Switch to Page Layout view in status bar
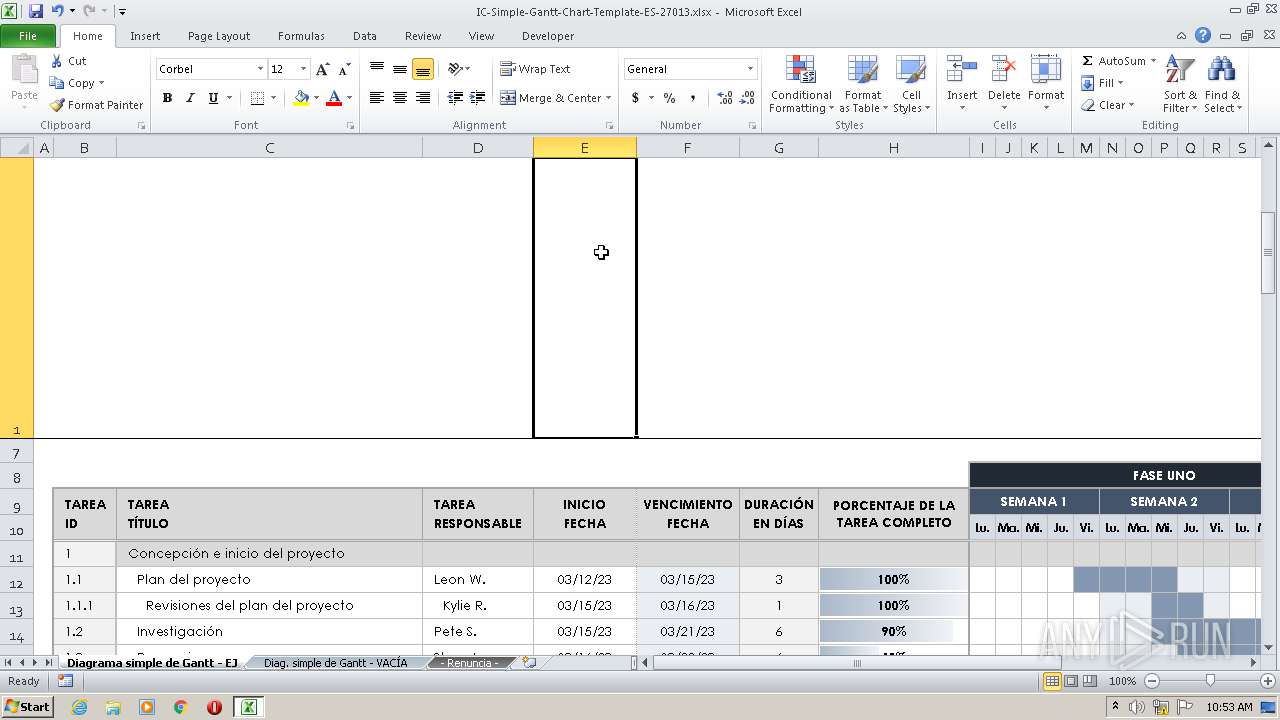The width and height of the screenshot is (1280, 720). pyautogui.click(x=1071, y=681)
